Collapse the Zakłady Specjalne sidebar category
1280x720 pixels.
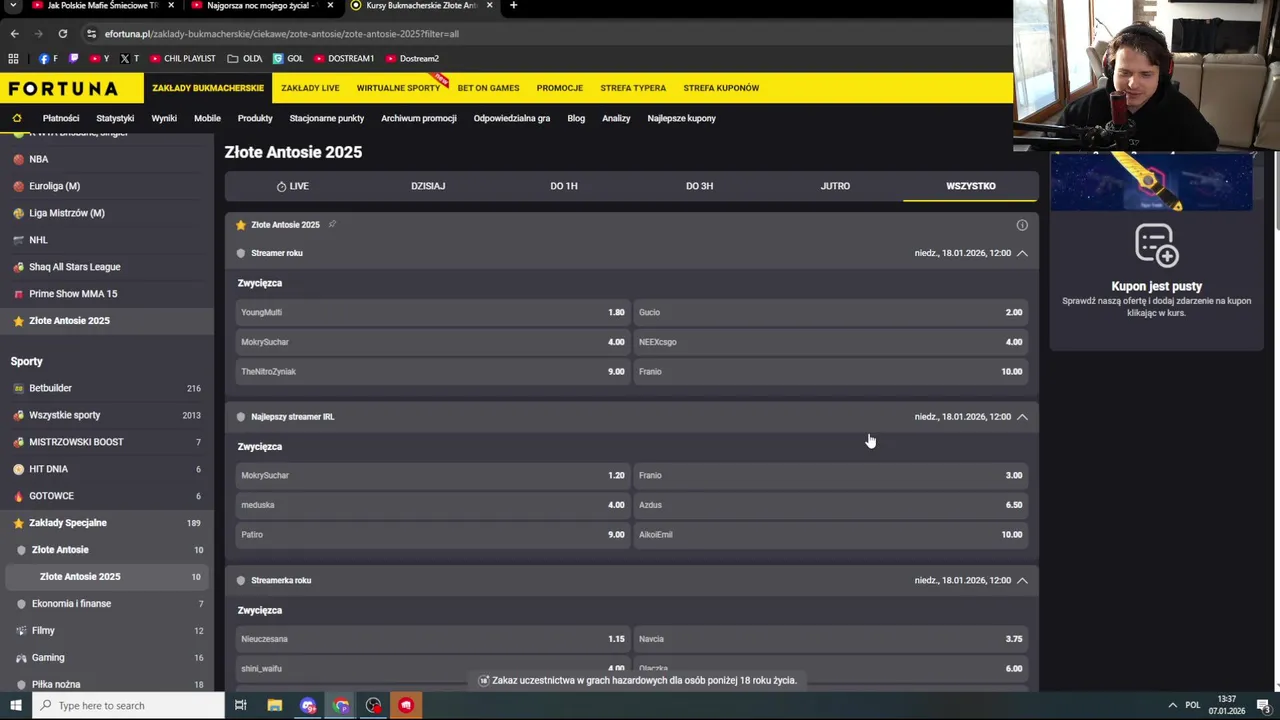click(x=107, y=523)
